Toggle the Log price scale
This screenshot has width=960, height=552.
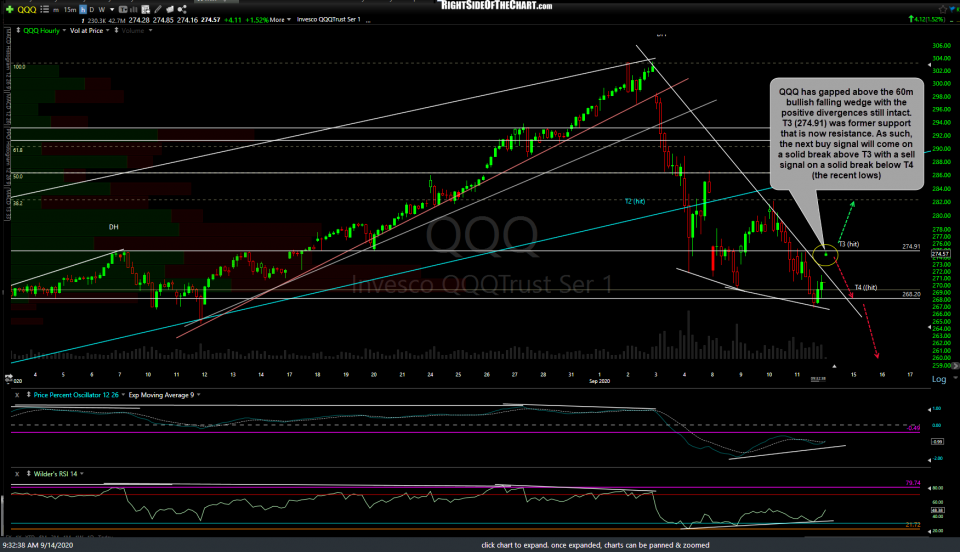[939, 379]
